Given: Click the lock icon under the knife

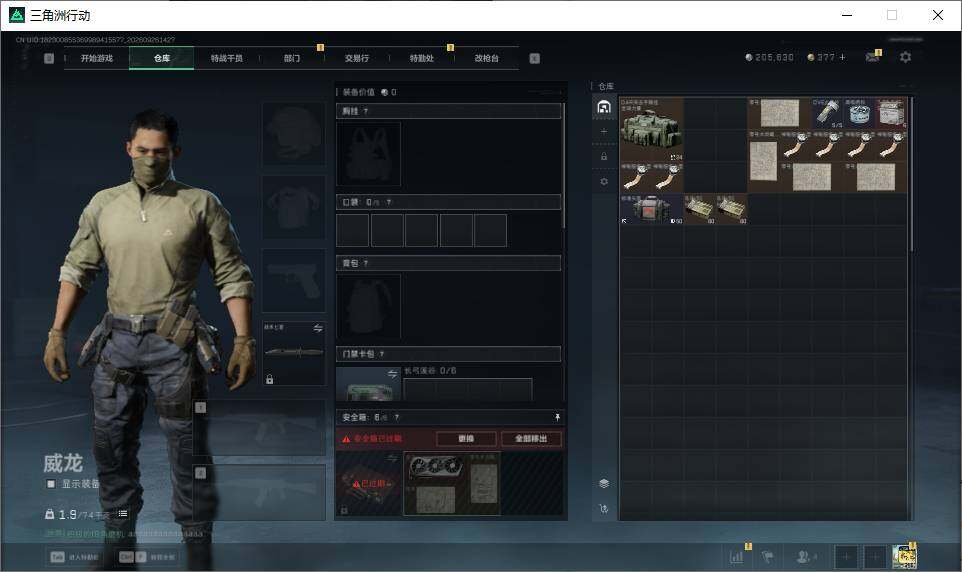Looking at the screenshot, I should [269, 379].
